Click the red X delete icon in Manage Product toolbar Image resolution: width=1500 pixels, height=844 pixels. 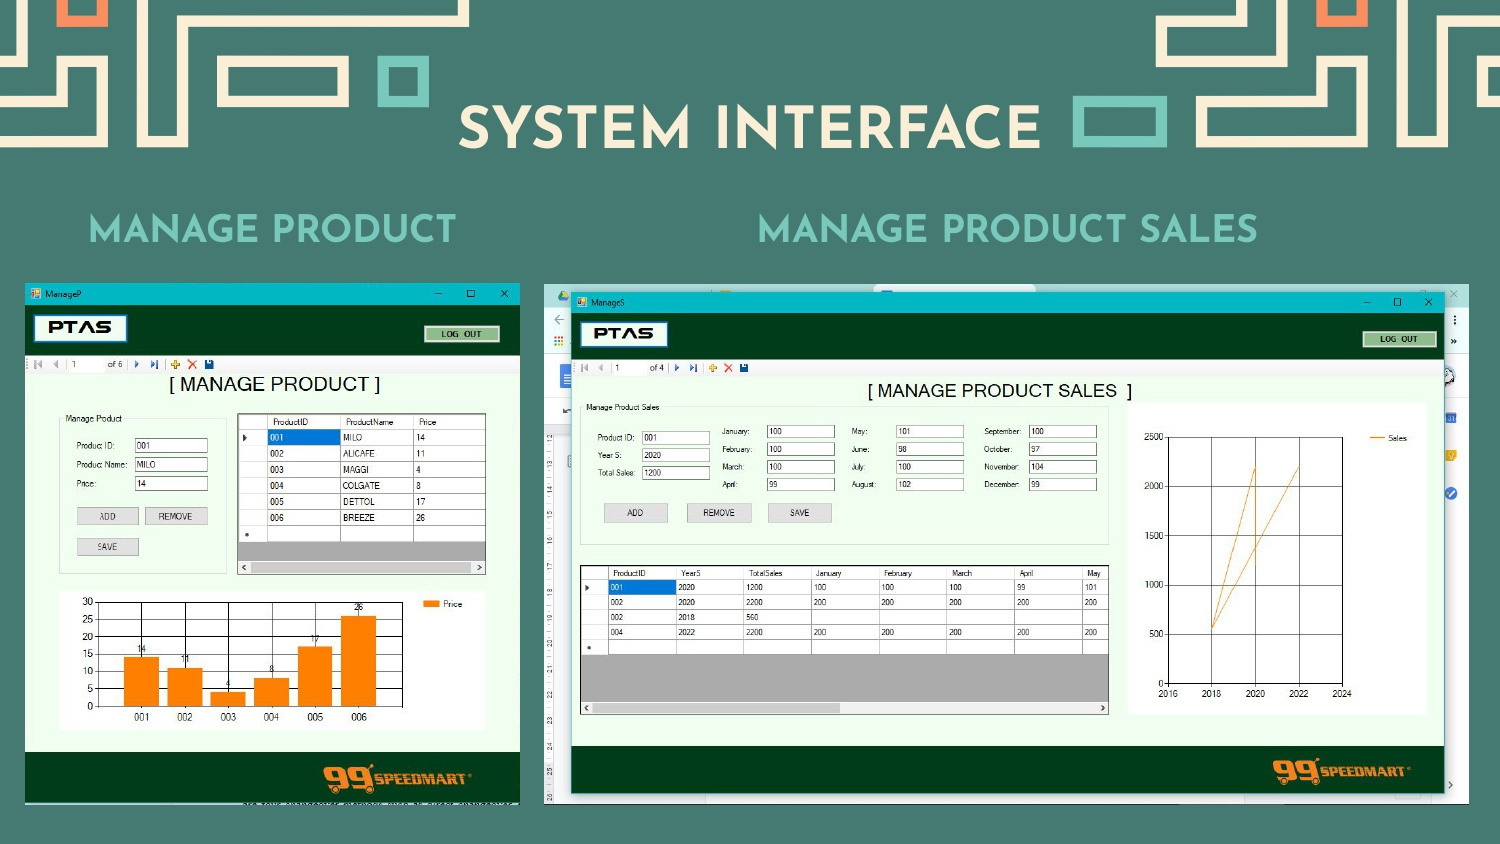click(x=192, y=365)
